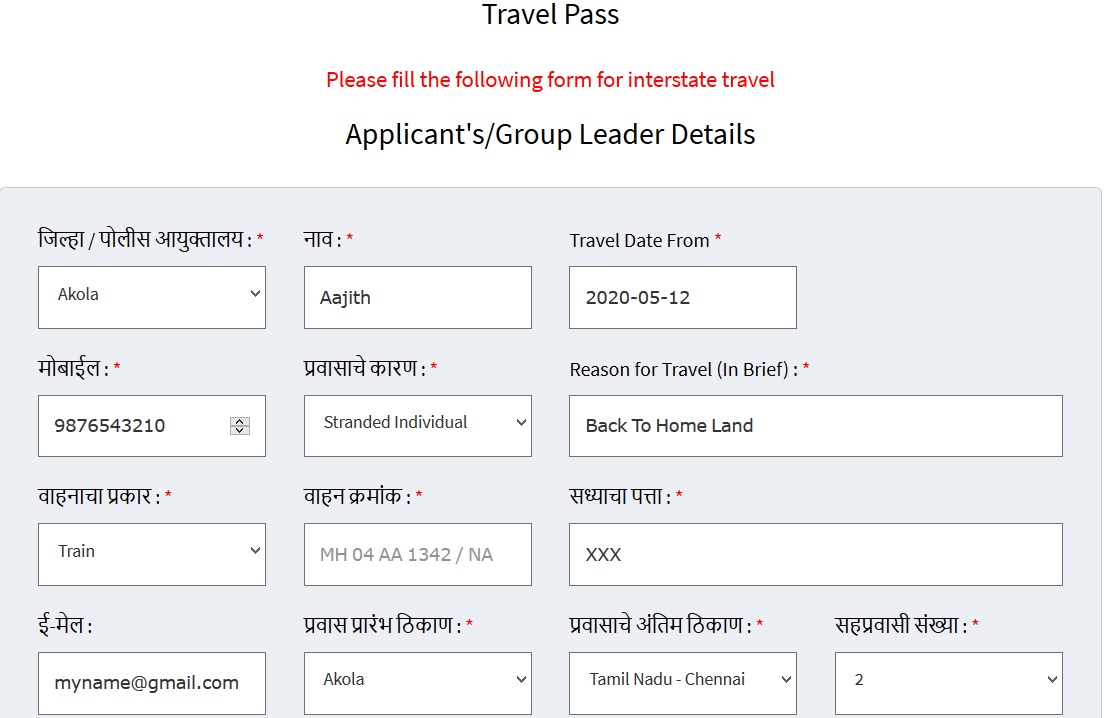This screenshot has width=1104, height=718.
Task: Expand the vehicle type Train dropdown
Action: pyautogui.click(x=152, y=552)
